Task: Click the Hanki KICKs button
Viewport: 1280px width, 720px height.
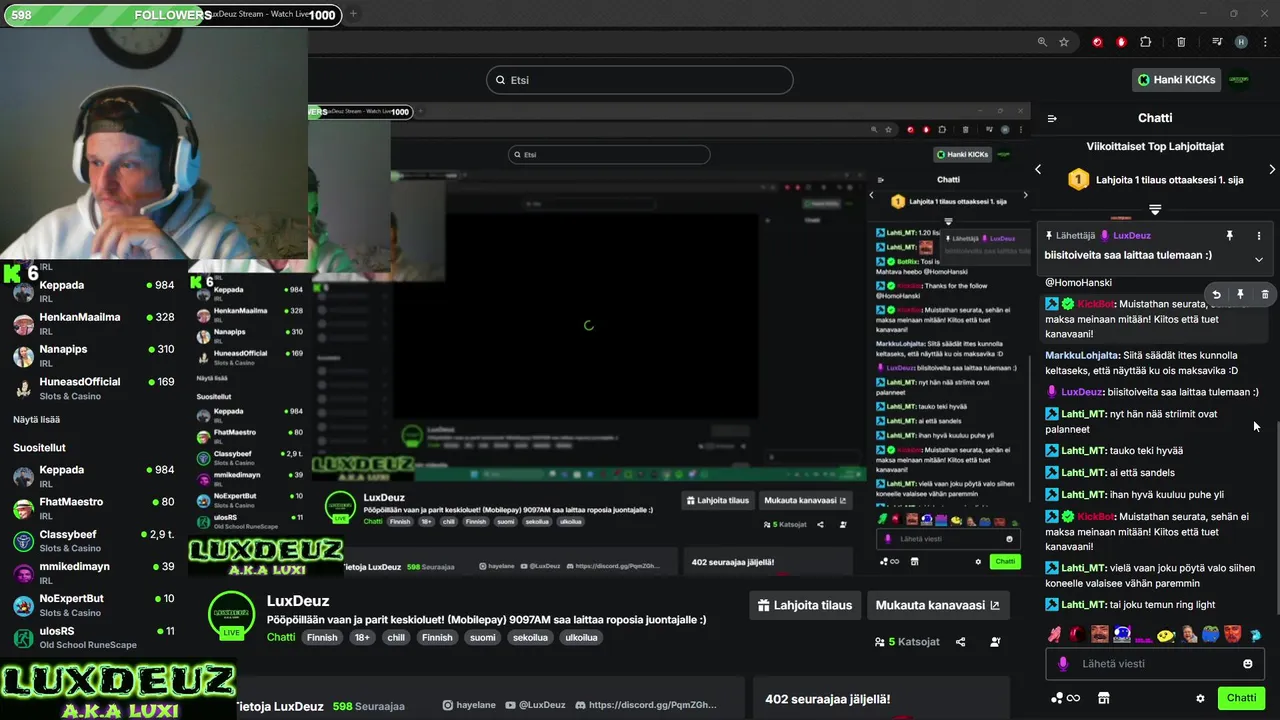Action: [1177, 79]
